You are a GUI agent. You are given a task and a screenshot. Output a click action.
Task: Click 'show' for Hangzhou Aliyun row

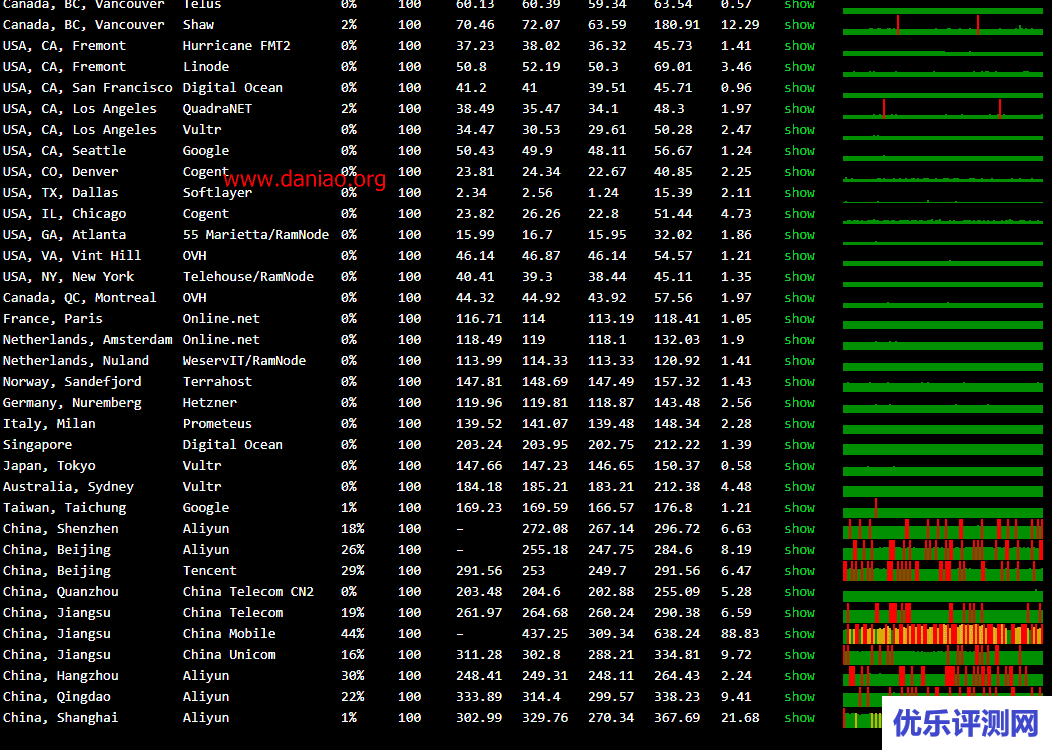(x=800, y=676)
